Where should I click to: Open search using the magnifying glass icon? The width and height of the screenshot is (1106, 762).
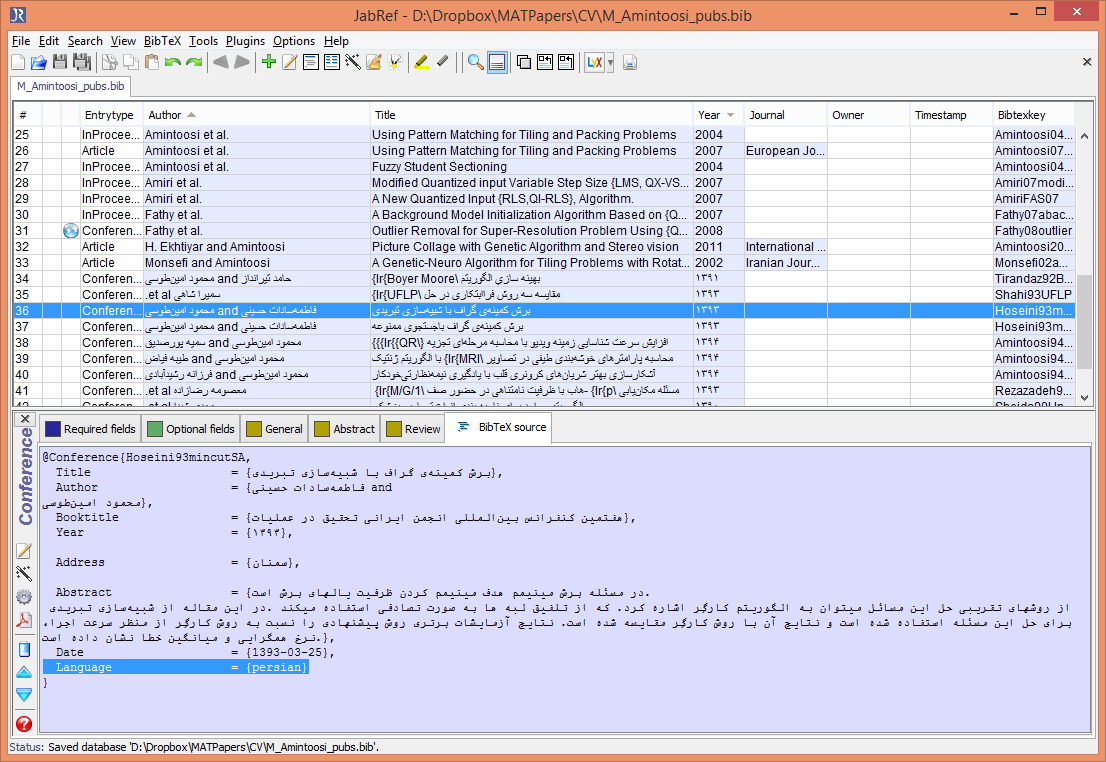coord(476,63)
